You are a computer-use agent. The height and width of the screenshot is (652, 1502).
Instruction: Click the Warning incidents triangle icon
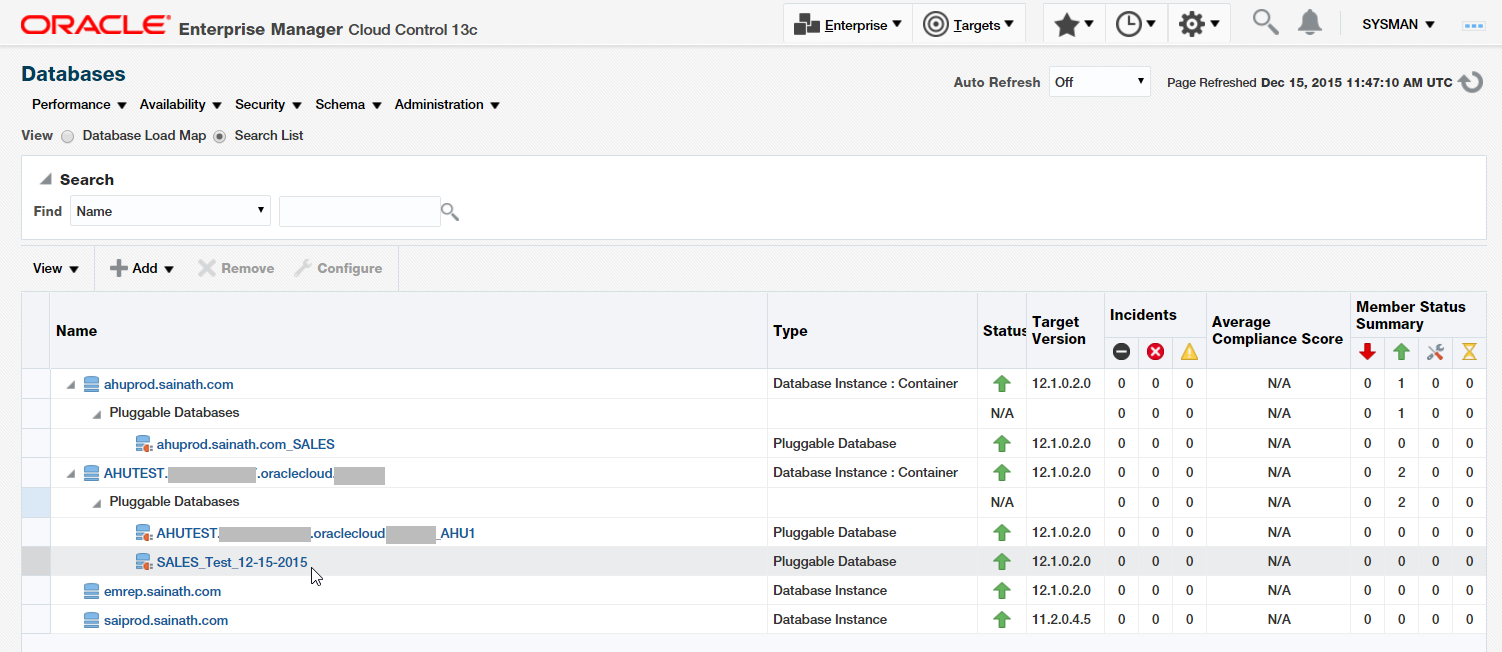point(1189,352)
